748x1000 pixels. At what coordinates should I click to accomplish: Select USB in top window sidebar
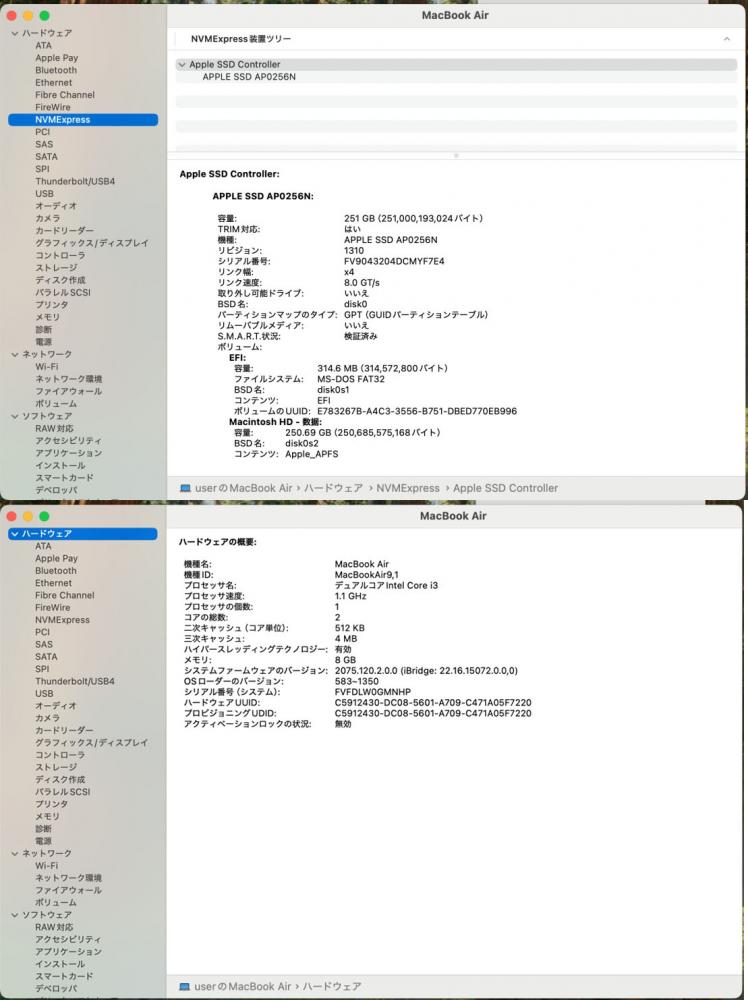[x=45, y=194]
